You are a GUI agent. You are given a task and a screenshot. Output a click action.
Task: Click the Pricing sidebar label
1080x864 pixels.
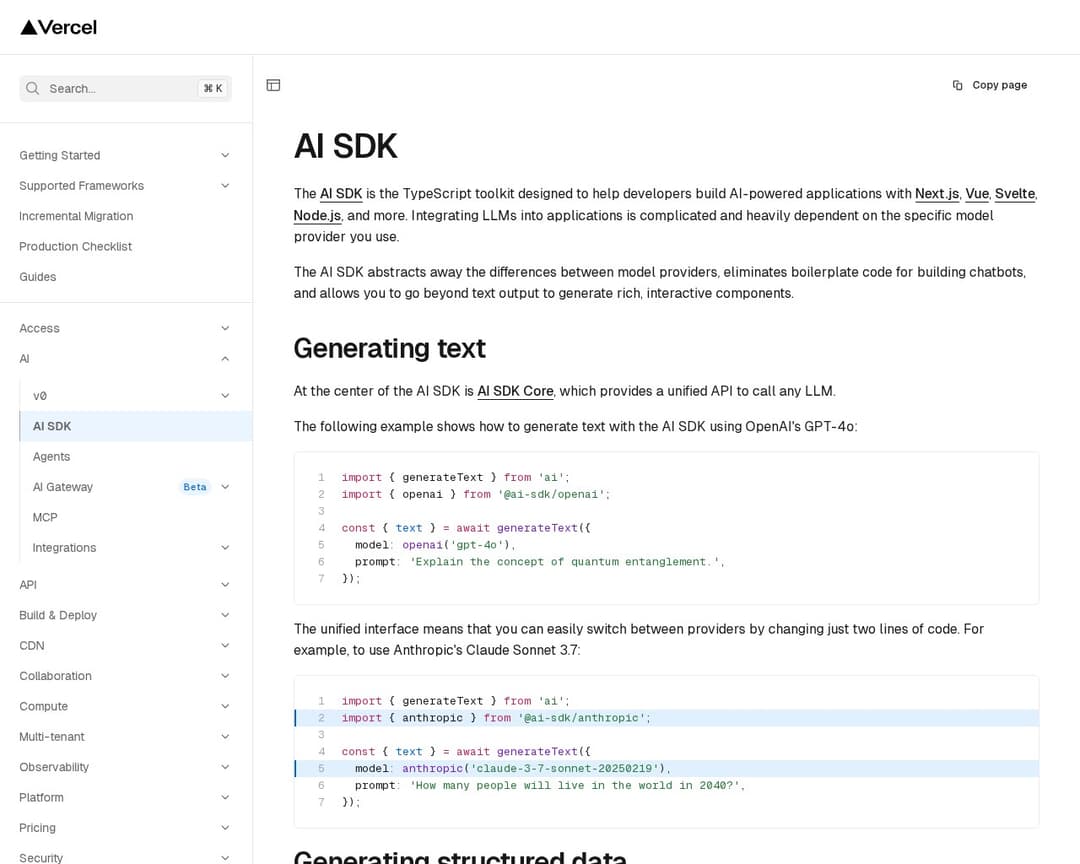pos(37,827)
